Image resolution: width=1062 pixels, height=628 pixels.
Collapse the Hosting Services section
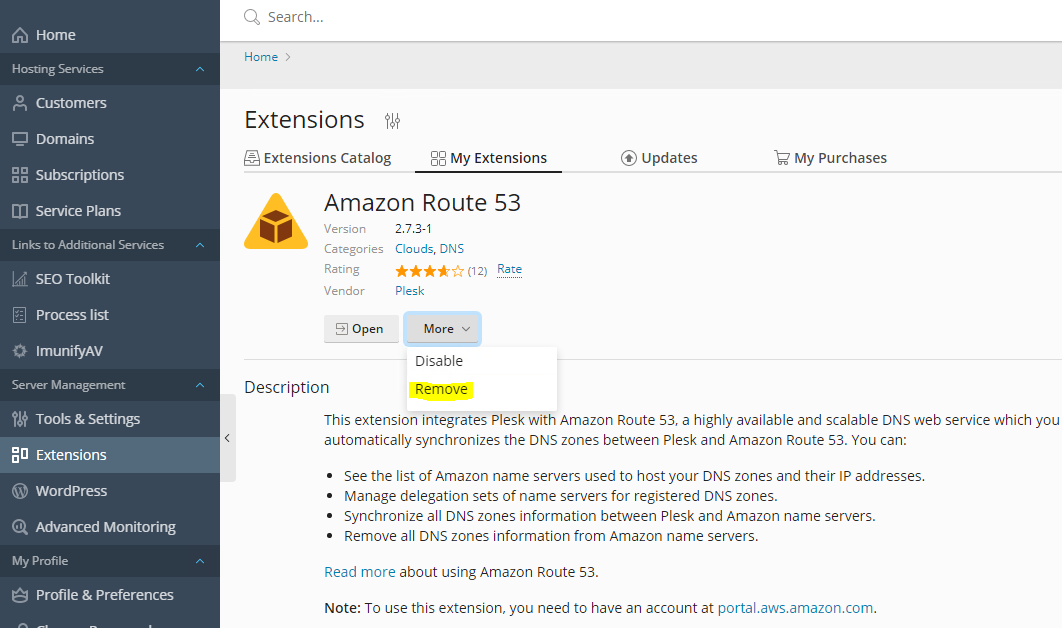[x=200, y=69]
